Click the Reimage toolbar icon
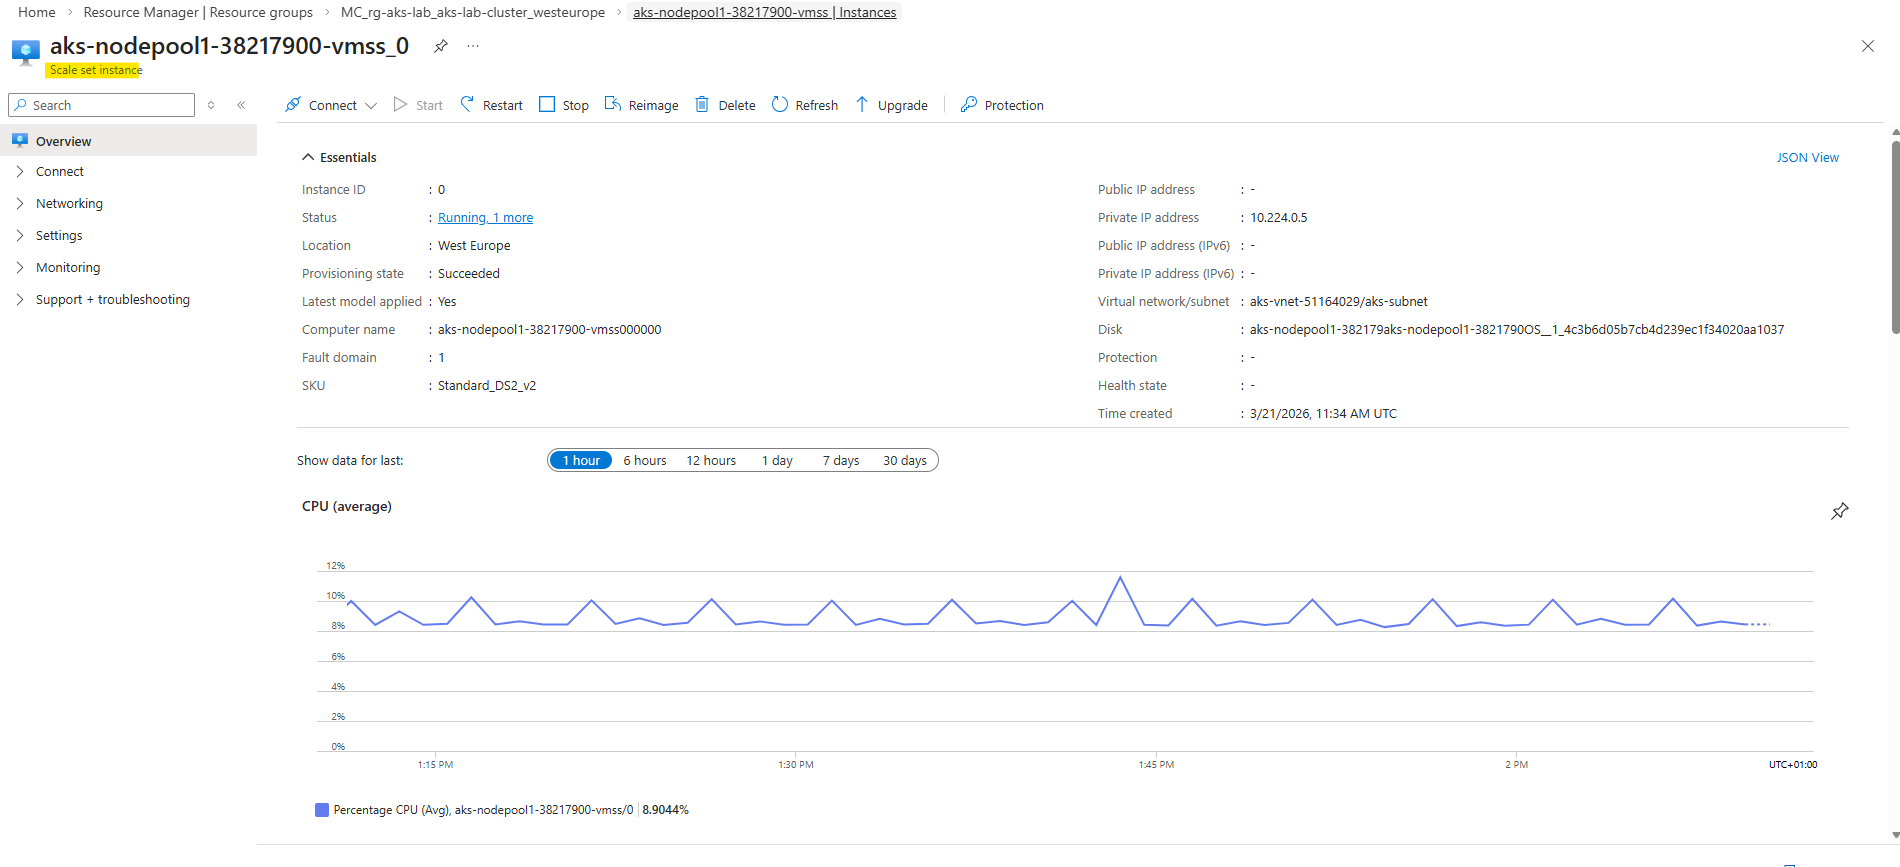The width and height of the screenshot is (1900, 867). [x=613, y=104]
